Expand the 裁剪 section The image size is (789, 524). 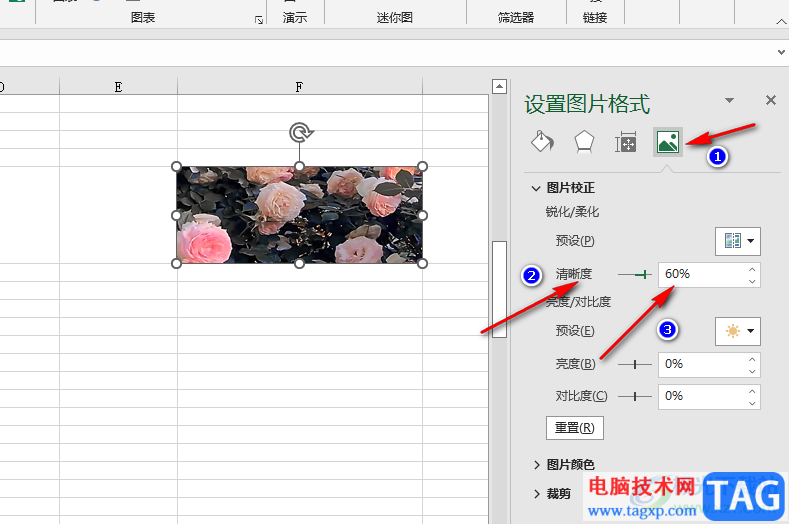(536, 494)
